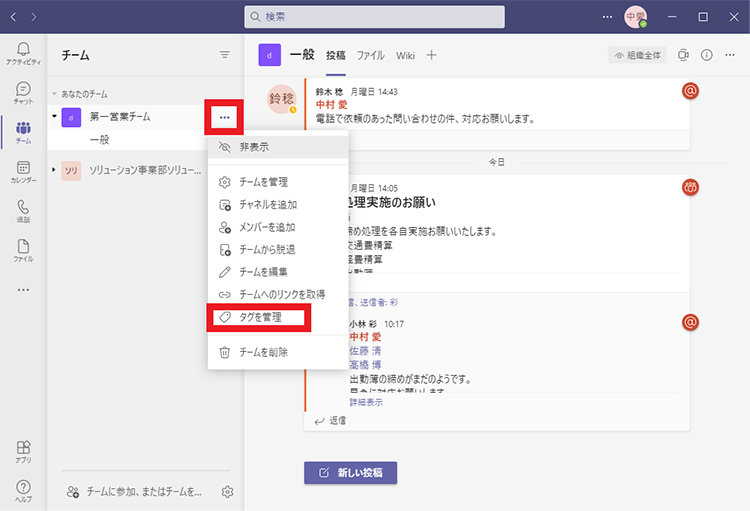Select the Teams icon in left rail

(23, 132)
